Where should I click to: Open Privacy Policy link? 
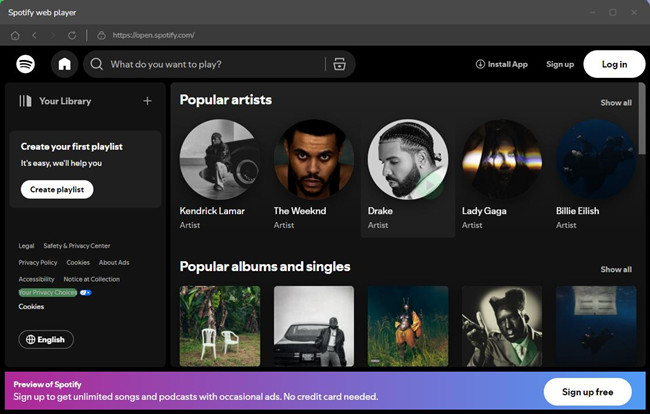(38, 262)
